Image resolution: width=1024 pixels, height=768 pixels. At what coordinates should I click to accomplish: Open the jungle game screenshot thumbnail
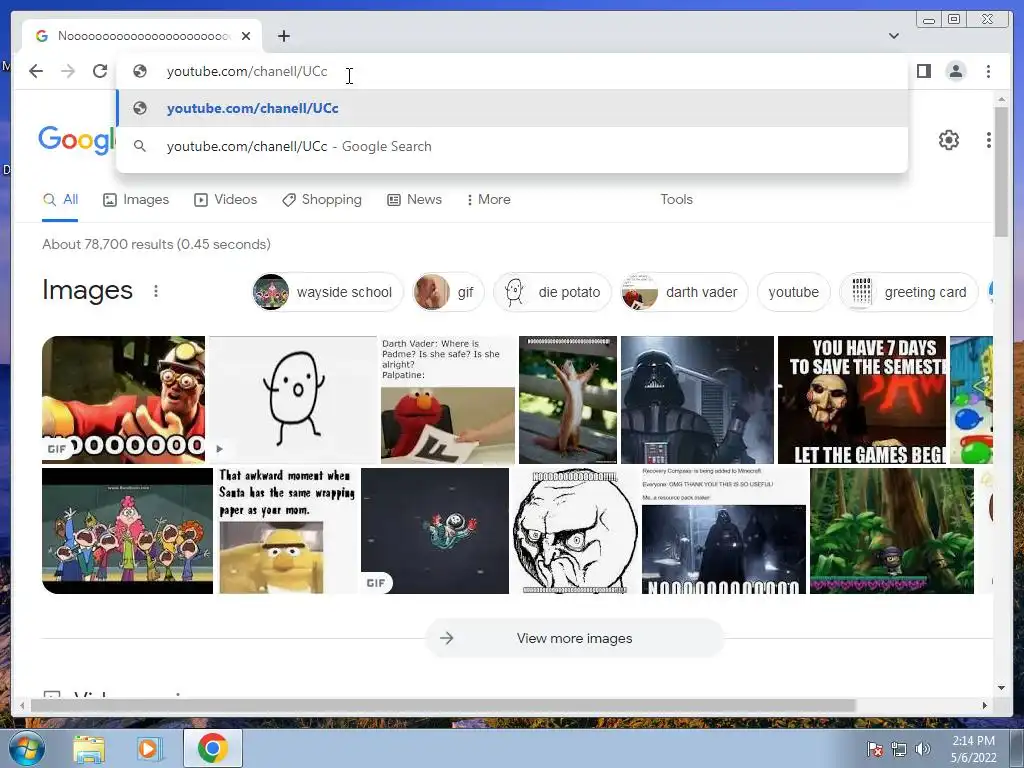891,530
